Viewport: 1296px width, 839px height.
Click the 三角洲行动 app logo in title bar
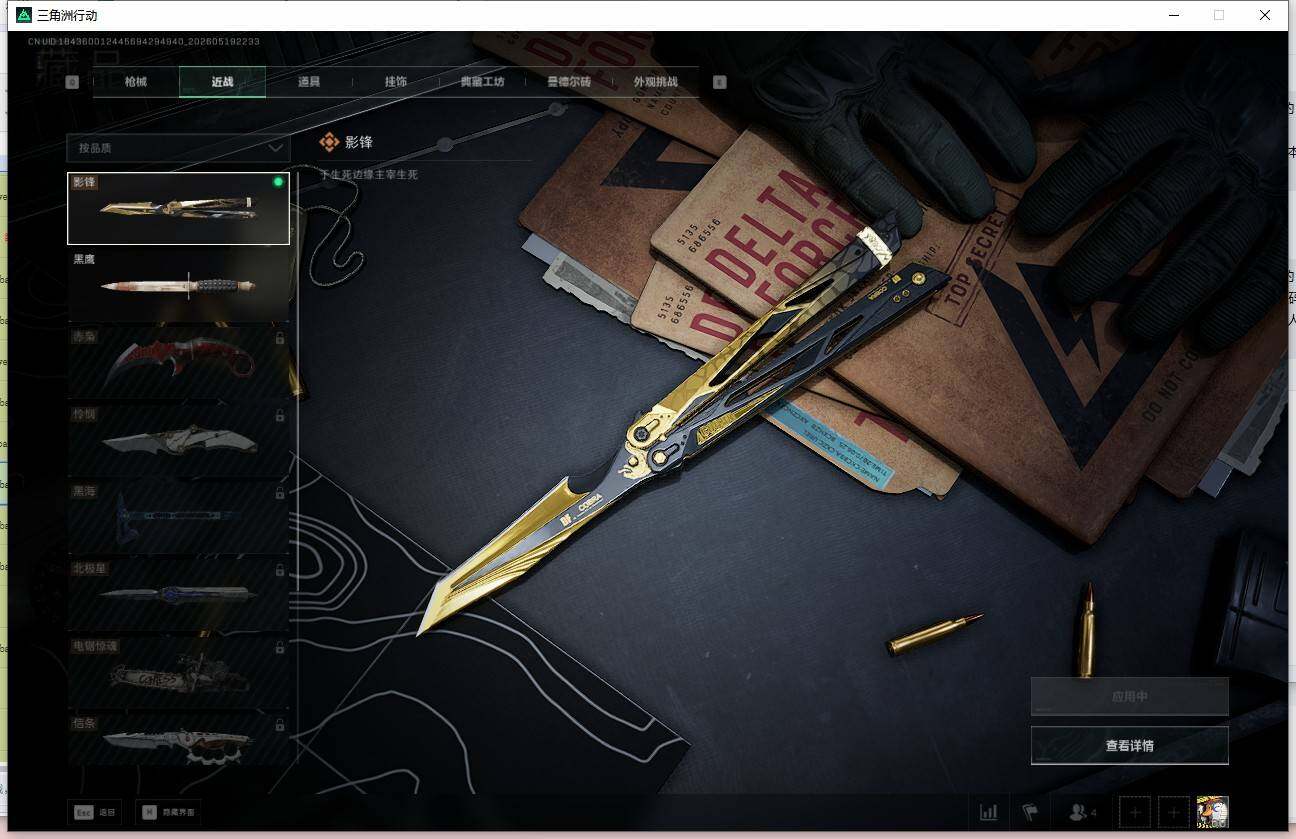[x=24, y=15]
